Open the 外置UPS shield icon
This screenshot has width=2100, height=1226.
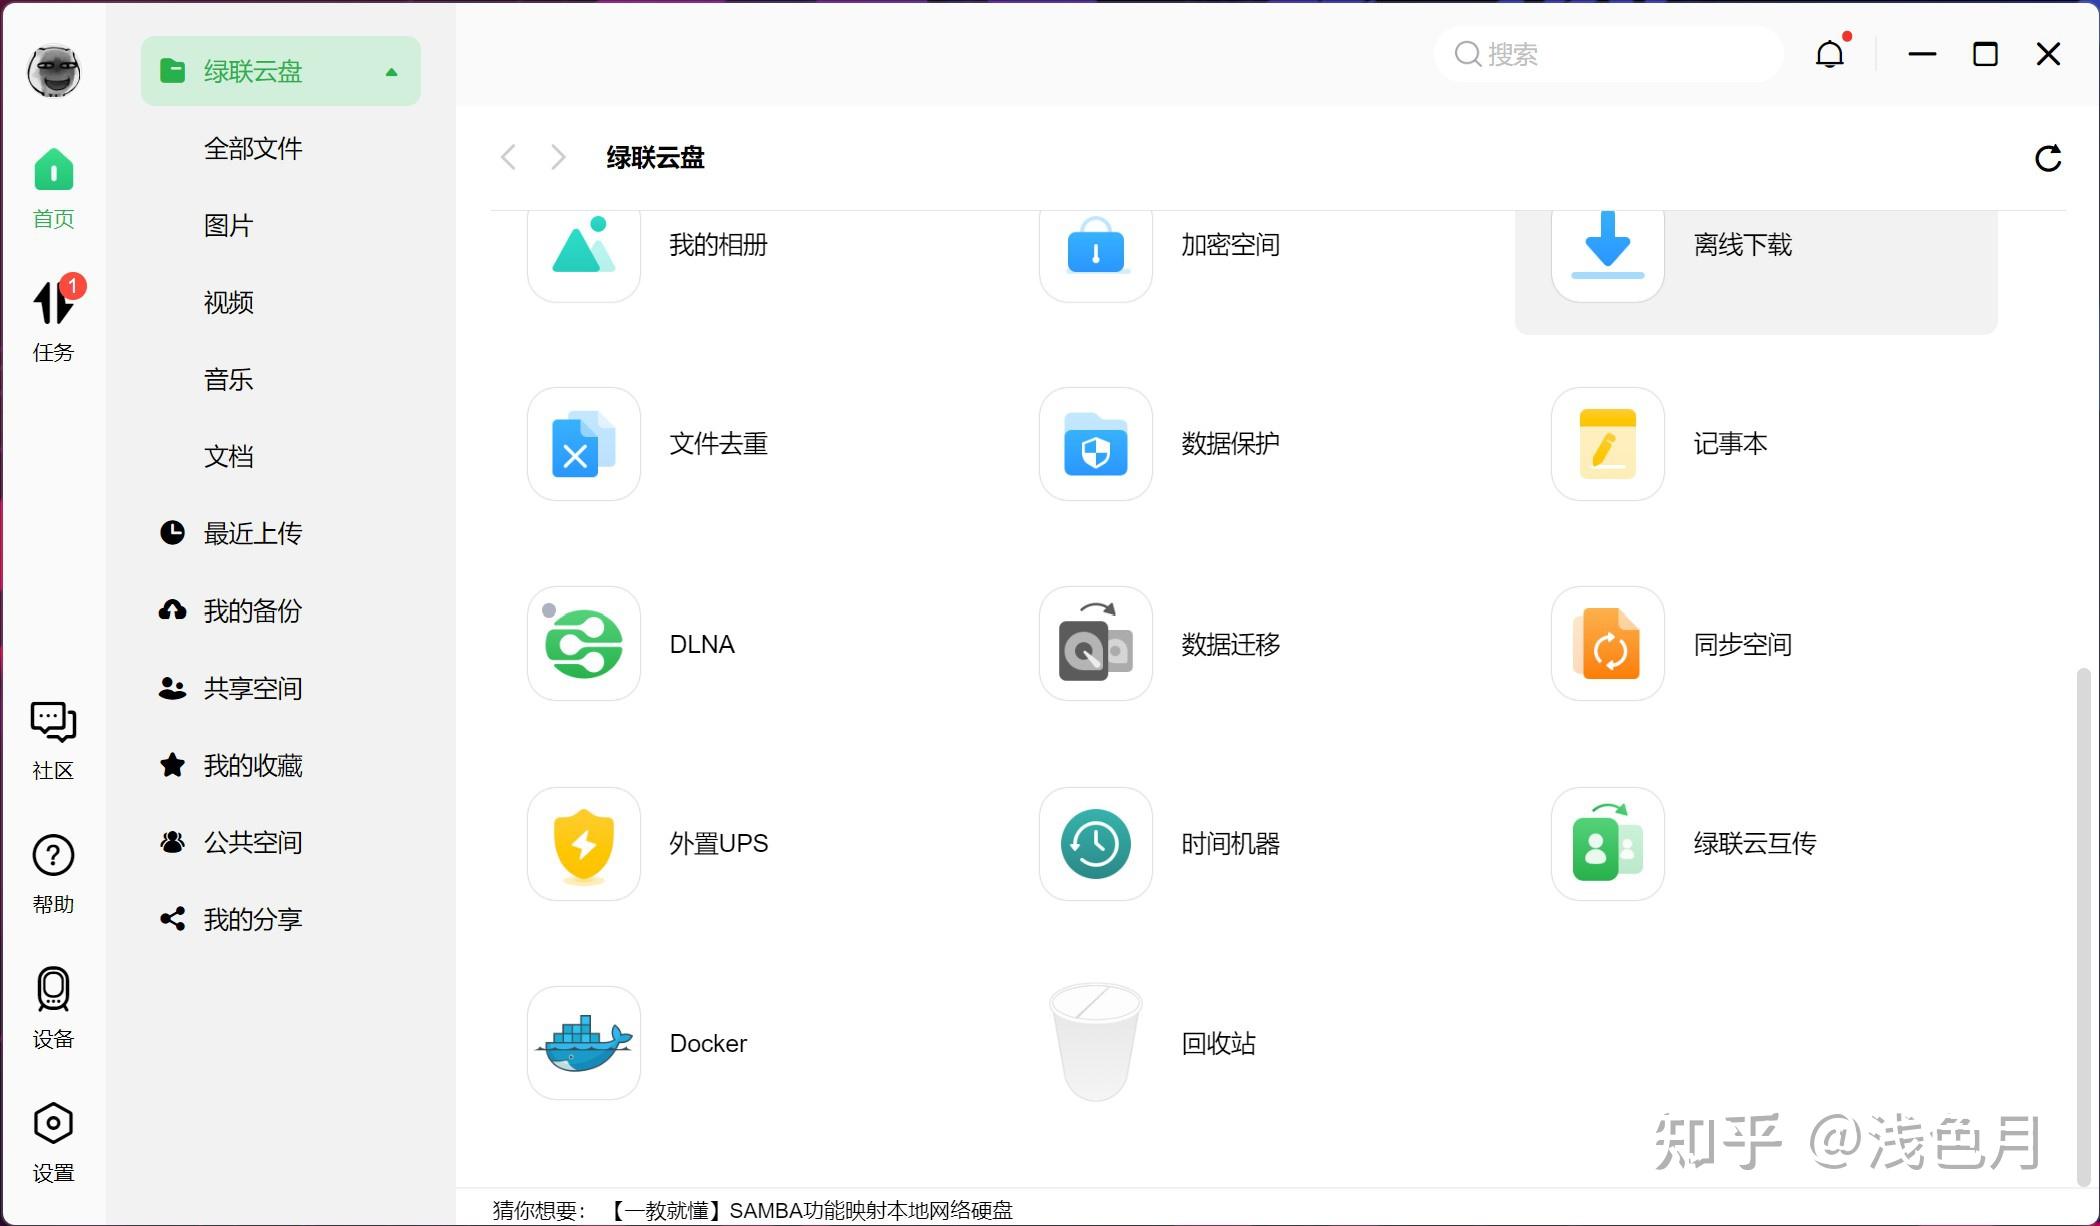pyautogui.click(x=584, y=843)
